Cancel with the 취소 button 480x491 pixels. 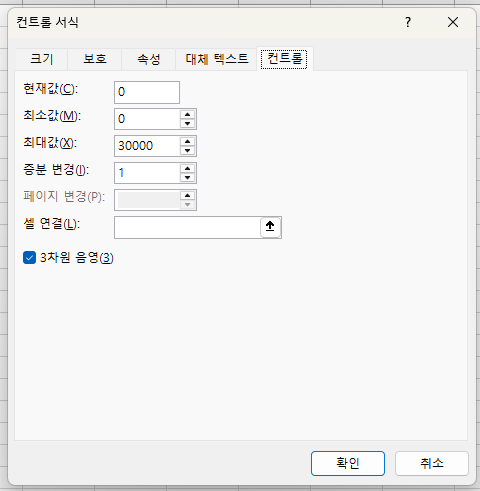(x=432, y=463)
